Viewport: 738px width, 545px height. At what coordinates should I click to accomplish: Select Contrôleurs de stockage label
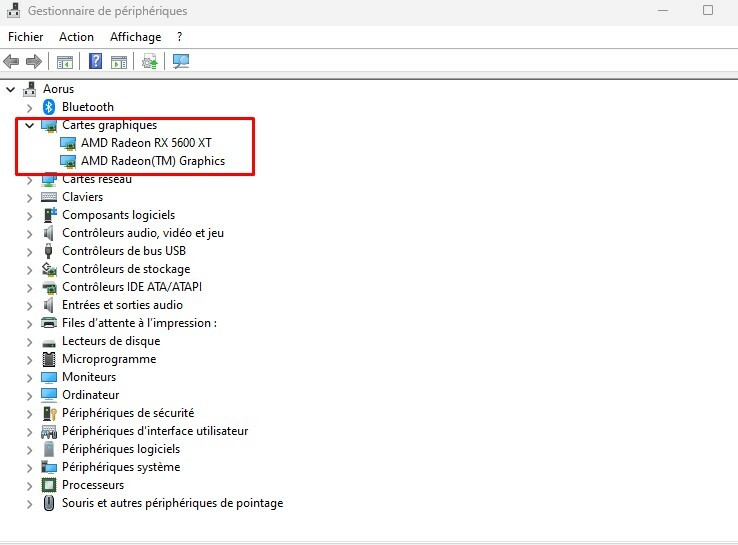(x=126, y=269)
